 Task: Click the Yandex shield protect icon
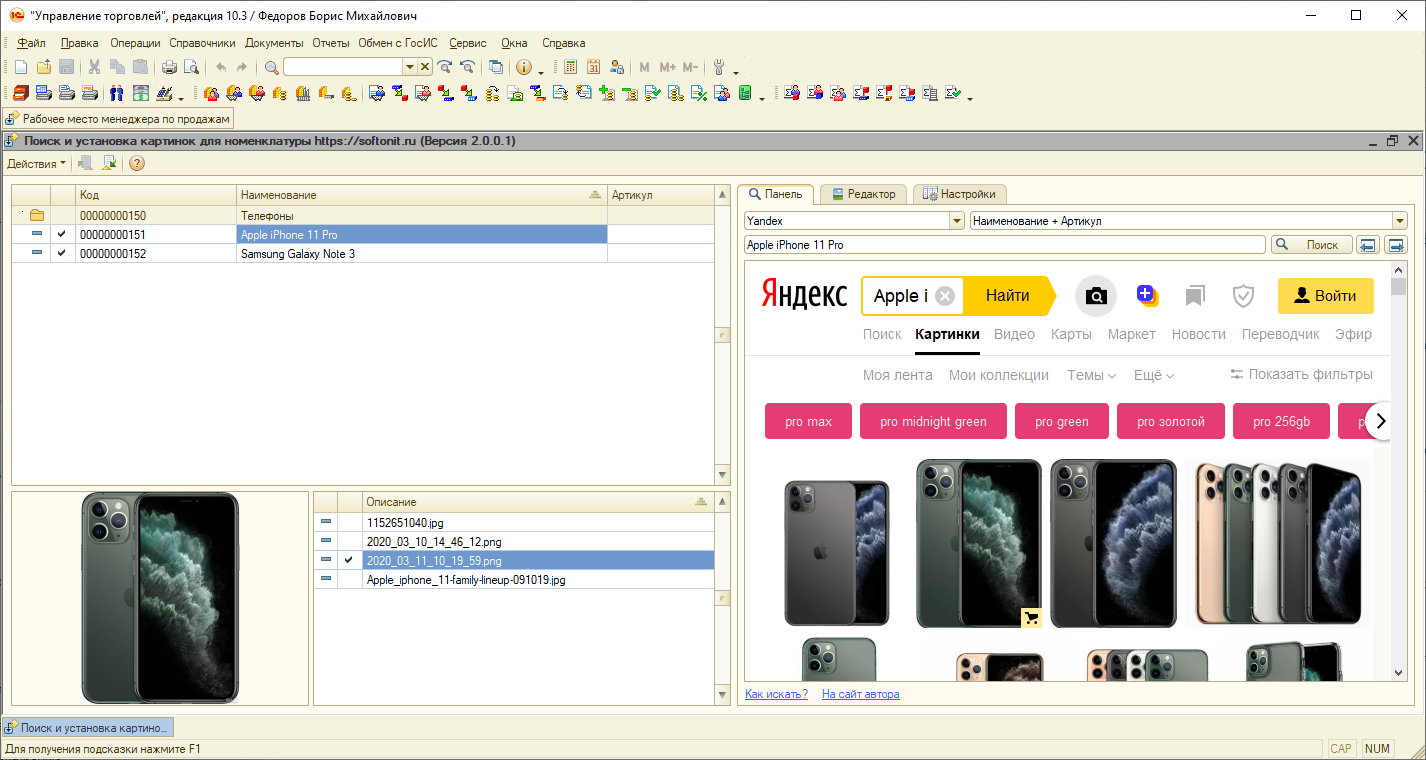(1243, 296)
